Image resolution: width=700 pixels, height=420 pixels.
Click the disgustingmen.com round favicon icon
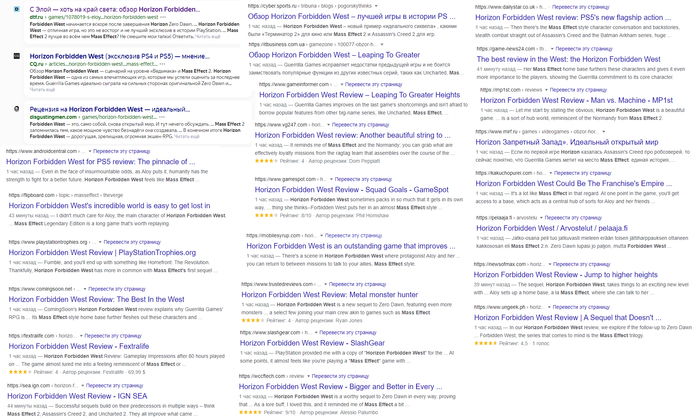[x=17, y=109]
